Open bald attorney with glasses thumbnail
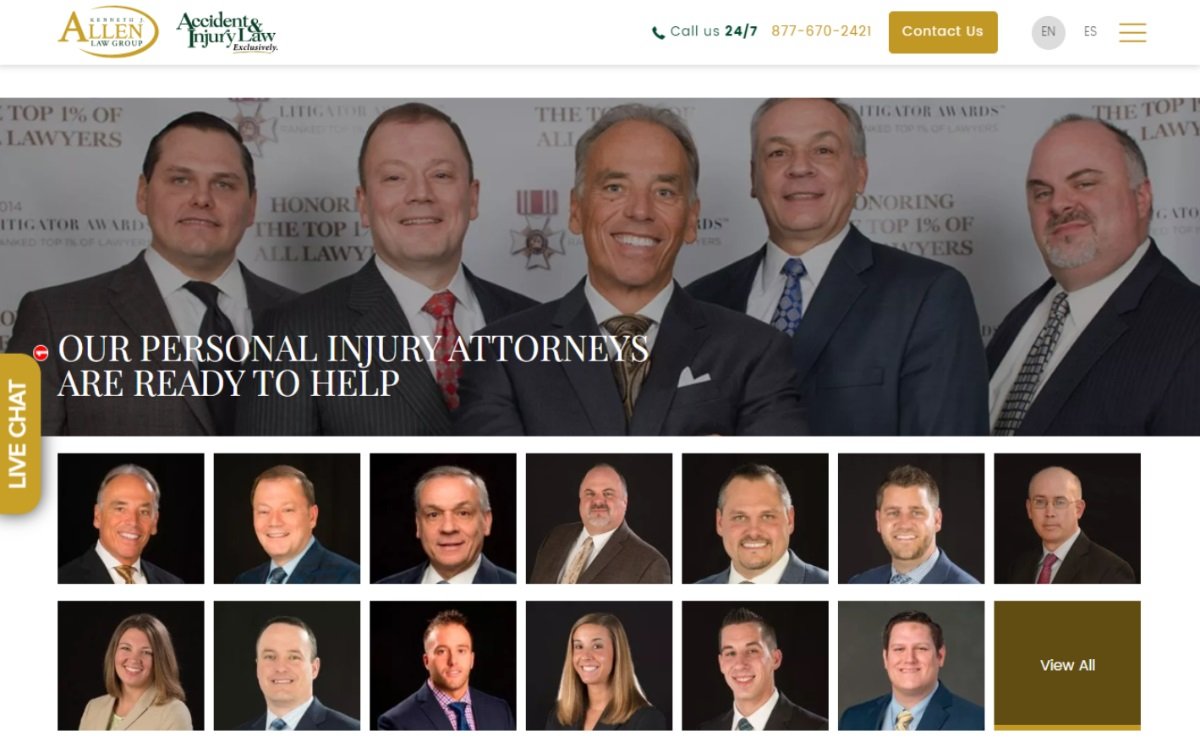The height and width of the screenshot is (742, 1200). tap(1067, 518)
